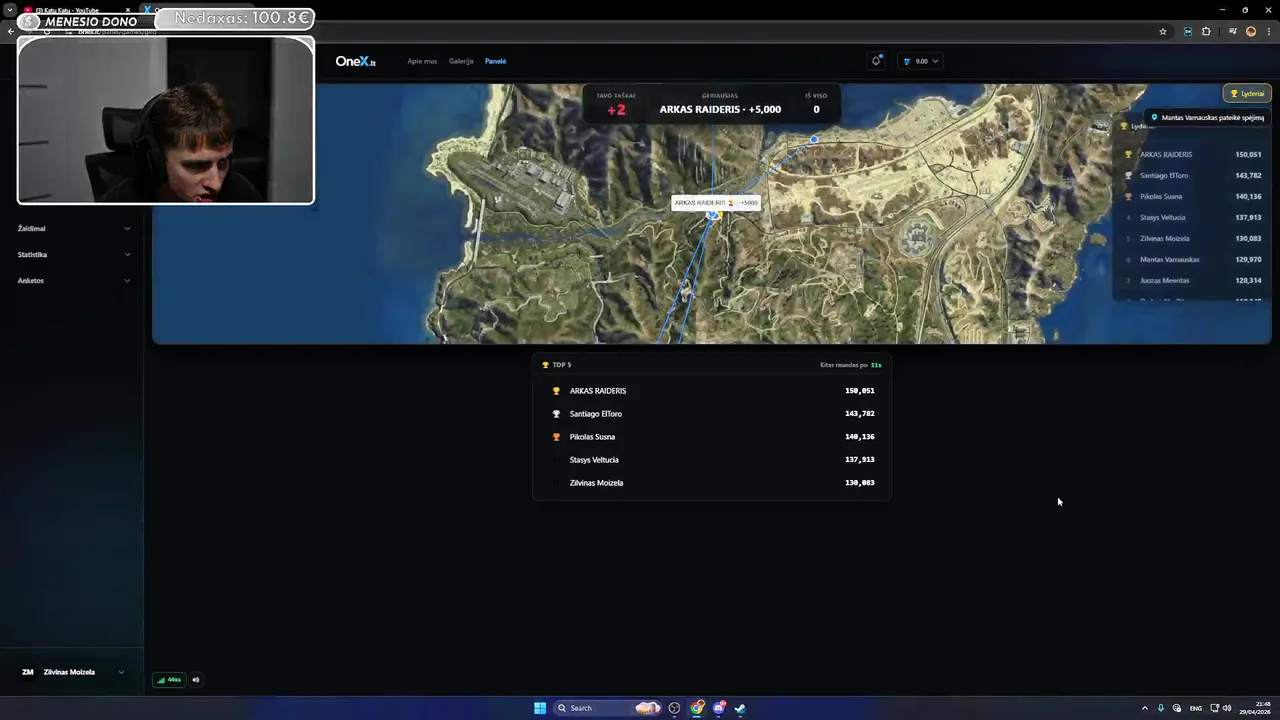Select Pikolas Susna in TOP 5 list

tap(712, 437)
